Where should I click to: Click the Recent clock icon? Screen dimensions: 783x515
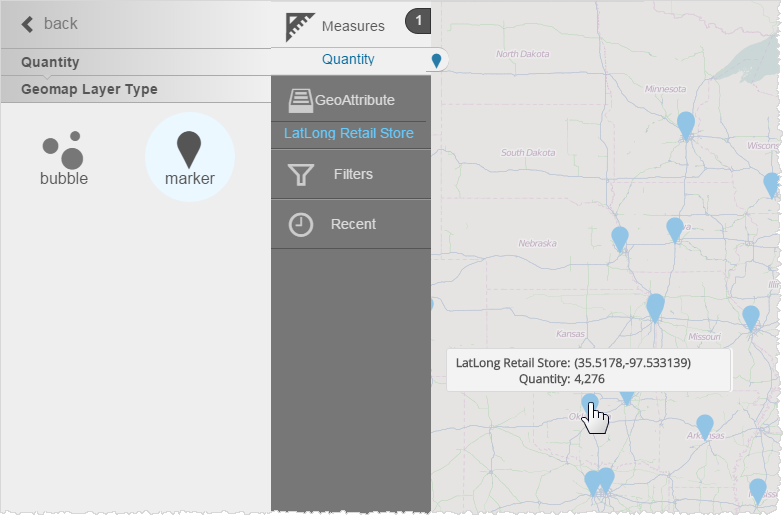tap(301, 225)
